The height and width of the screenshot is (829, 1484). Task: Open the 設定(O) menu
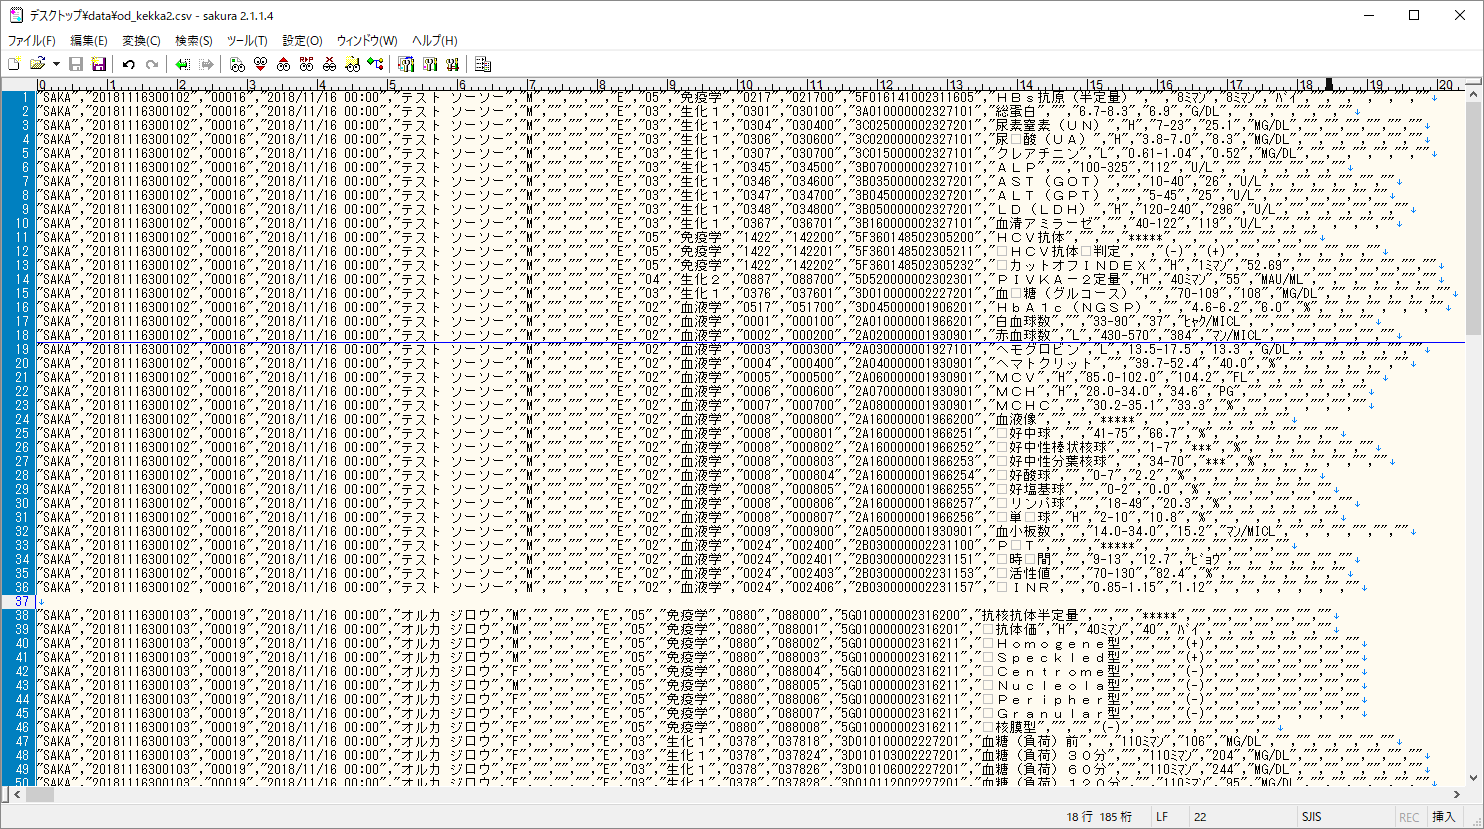302,41
